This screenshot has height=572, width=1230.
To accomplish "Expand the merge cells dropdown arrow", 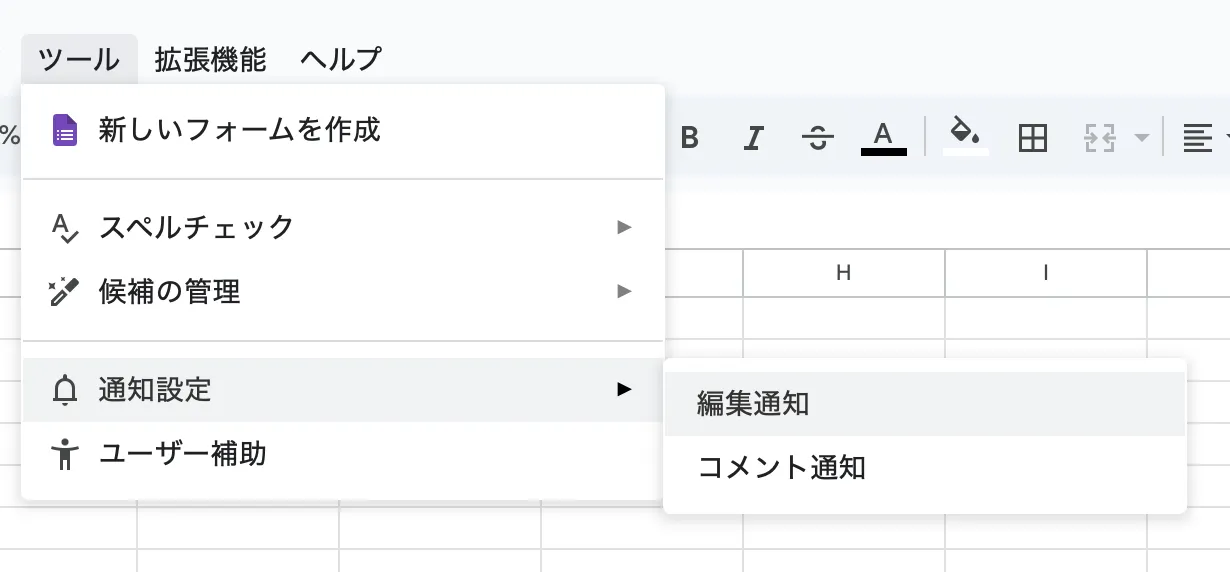I will pyautogui.click(x=1141, y=138).
